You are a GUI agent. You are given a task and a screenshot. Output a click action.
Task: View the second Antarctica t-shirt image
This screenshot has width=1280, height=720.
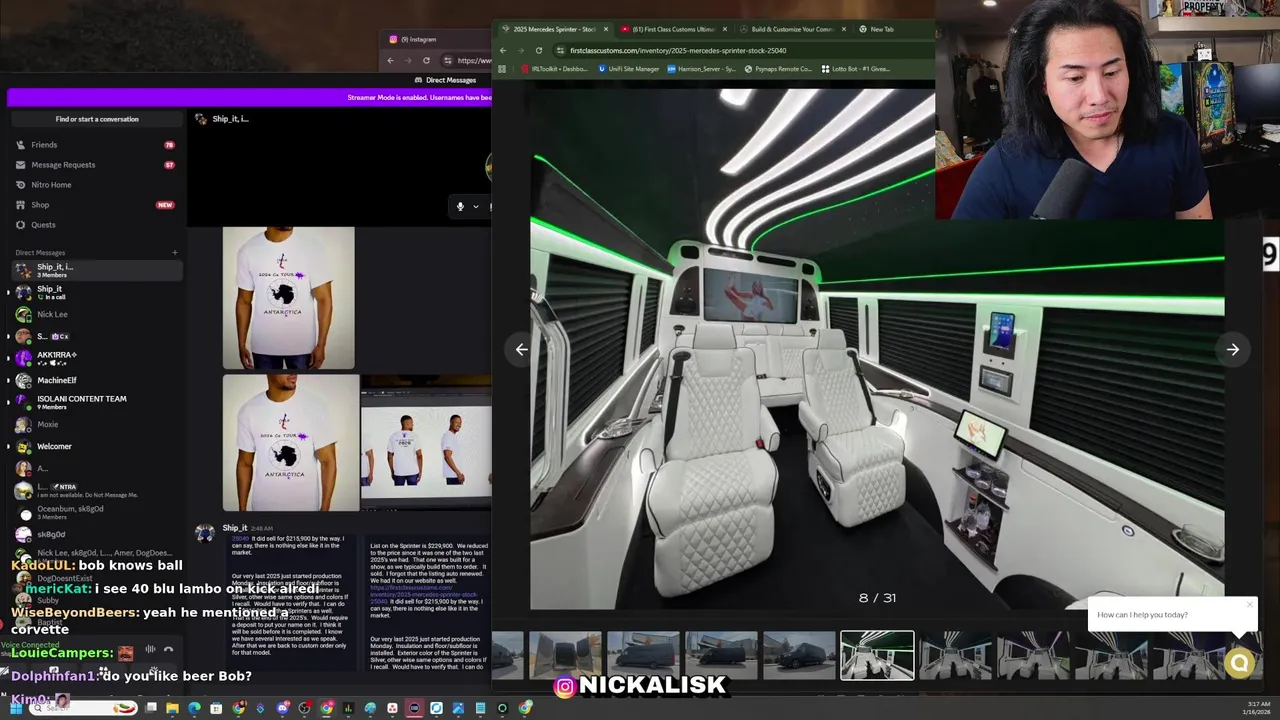coord(291,444)
